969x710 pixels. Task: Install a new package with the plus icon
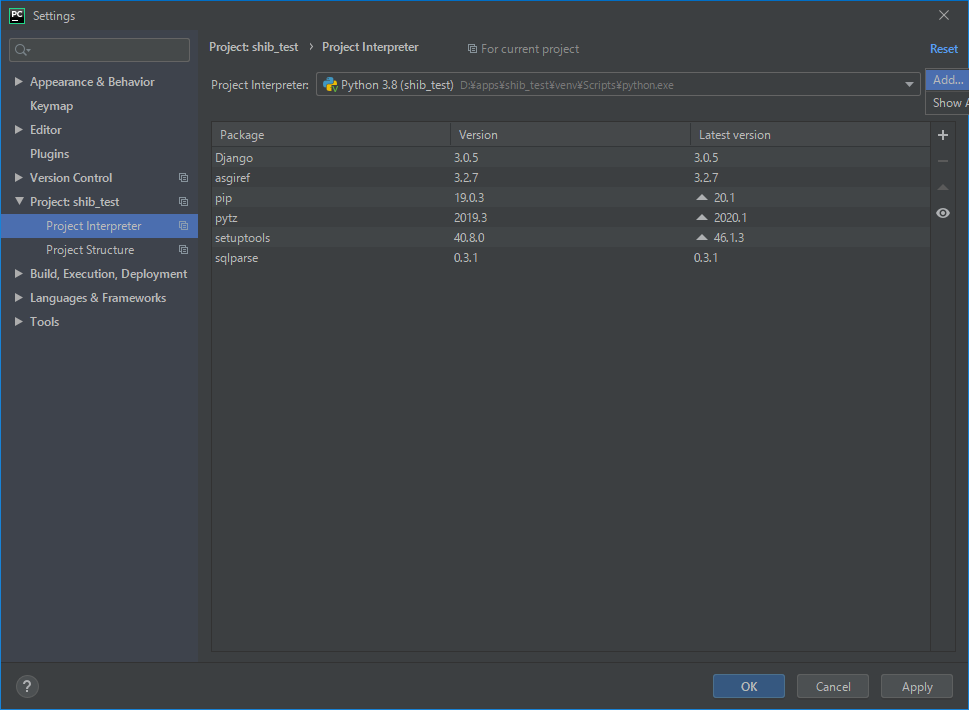(x=942, y=134)
